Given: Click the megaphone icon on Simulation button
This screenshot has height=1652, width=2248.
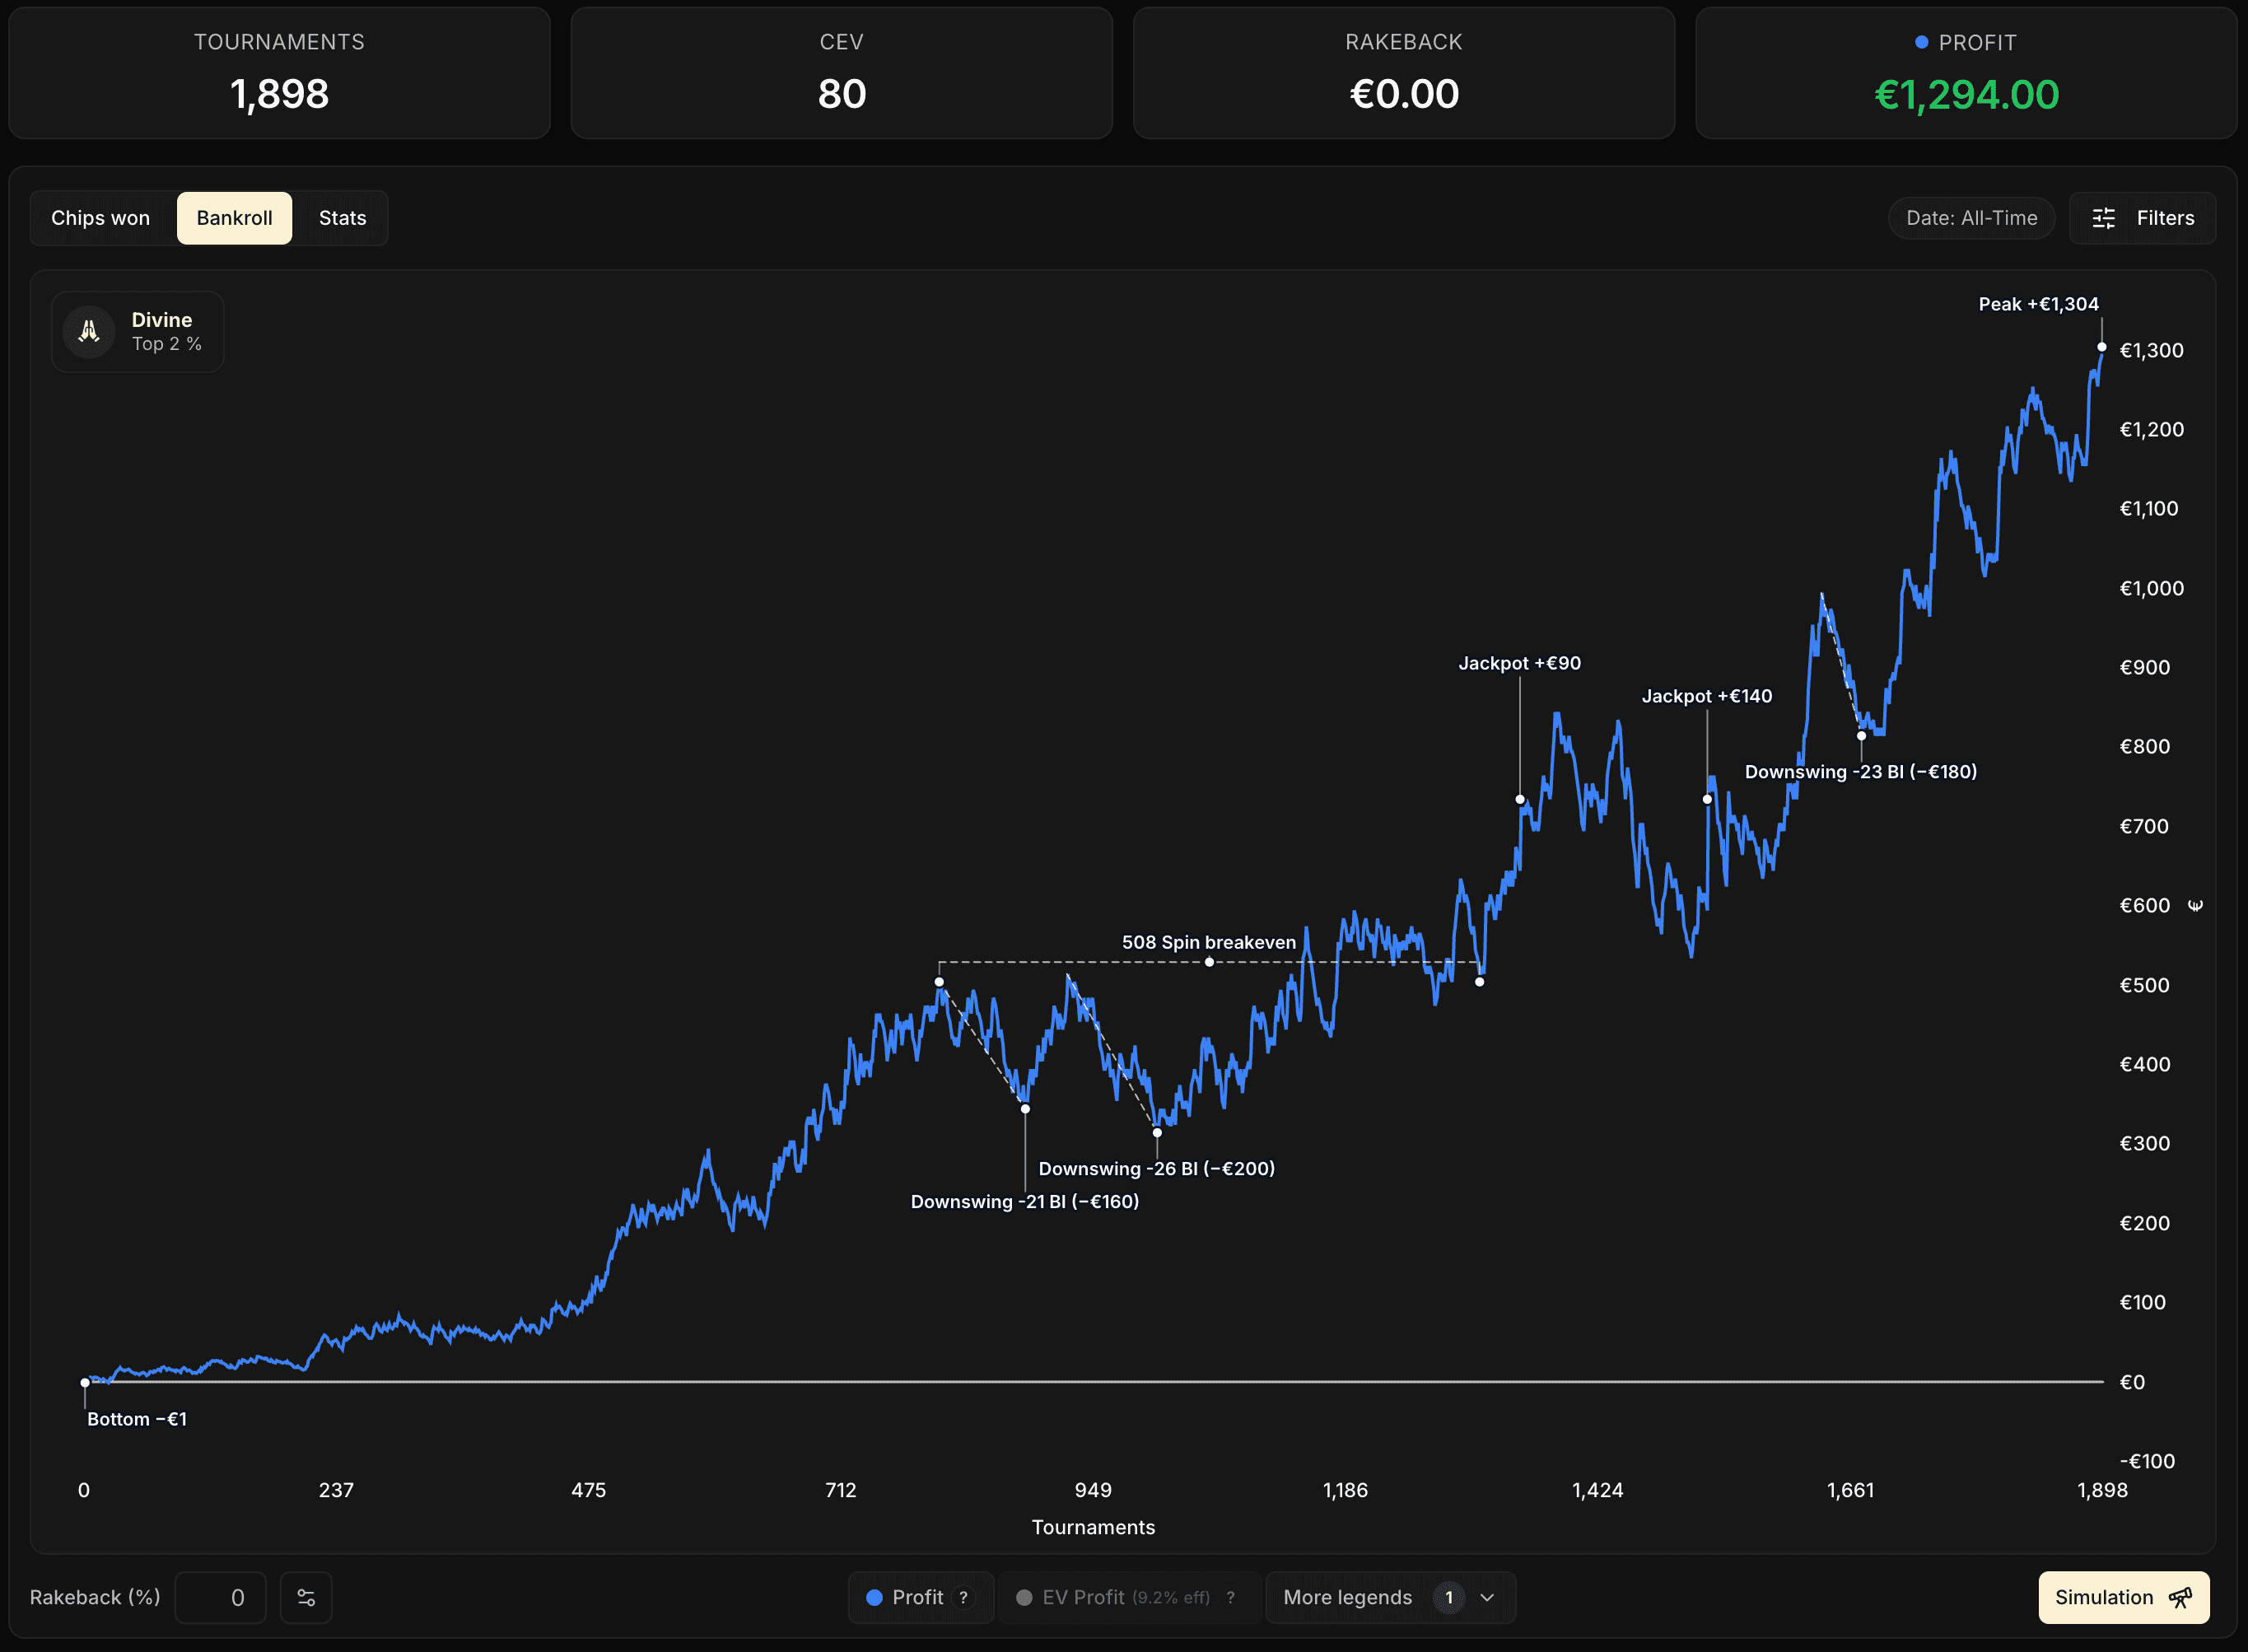Looking at the screenshot, I should click(2180, 1597).
